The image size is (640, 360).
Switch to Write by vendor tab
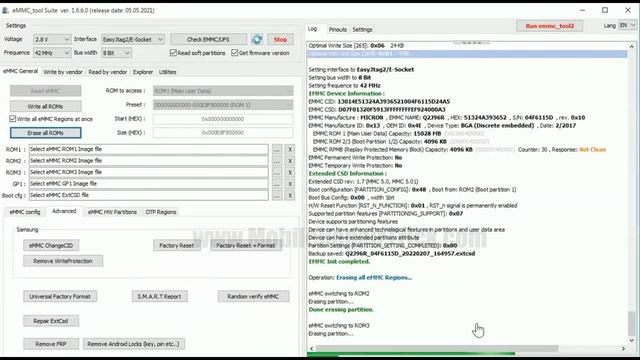pyautogui.click(x=63, y=72)
